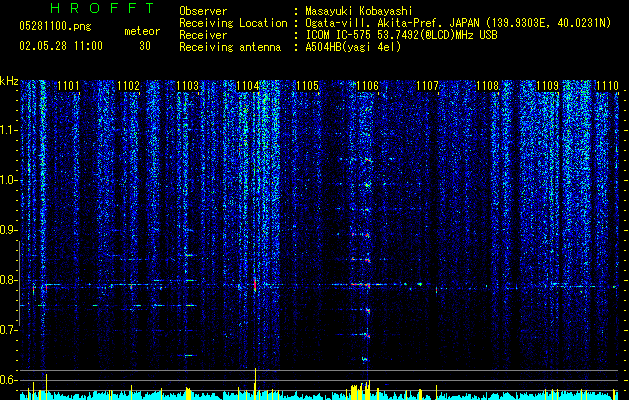
Task: Click the 1105 time marker
Action: 307,86
